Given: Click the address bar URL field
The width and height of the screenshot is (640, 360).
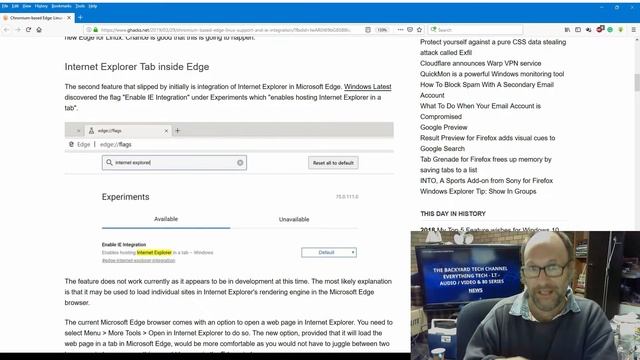Looking at the screenshot, I should click(225, 30).
